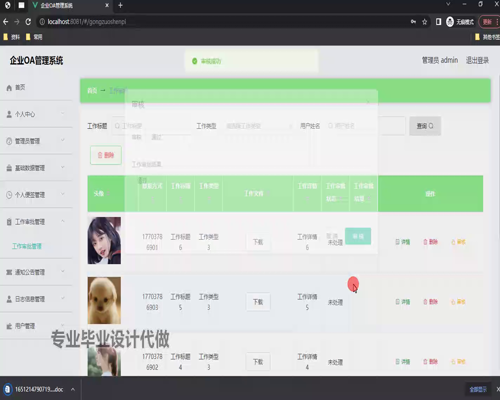Screen dimensions: 500x400
Task: Open the browser side panel icon
Action: point(438,22)
